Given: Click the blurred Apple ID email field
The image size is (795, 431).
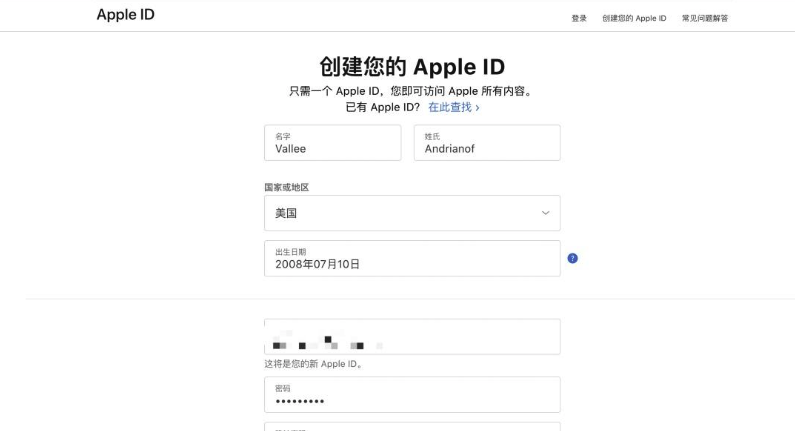Looking at the screenshot, I should tap(411, 337).
